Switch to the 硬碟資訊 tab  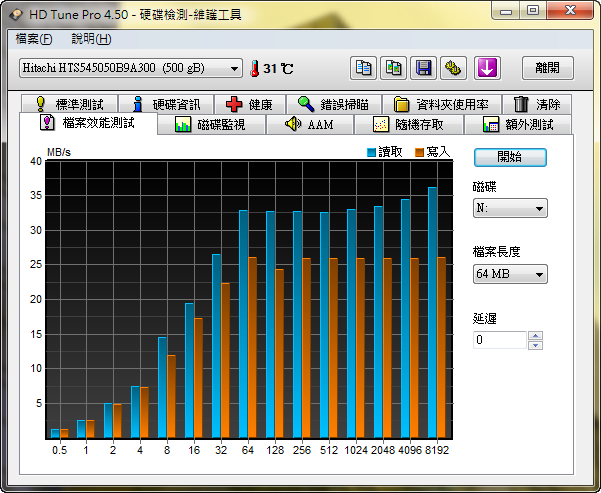(x=166, y=104)
